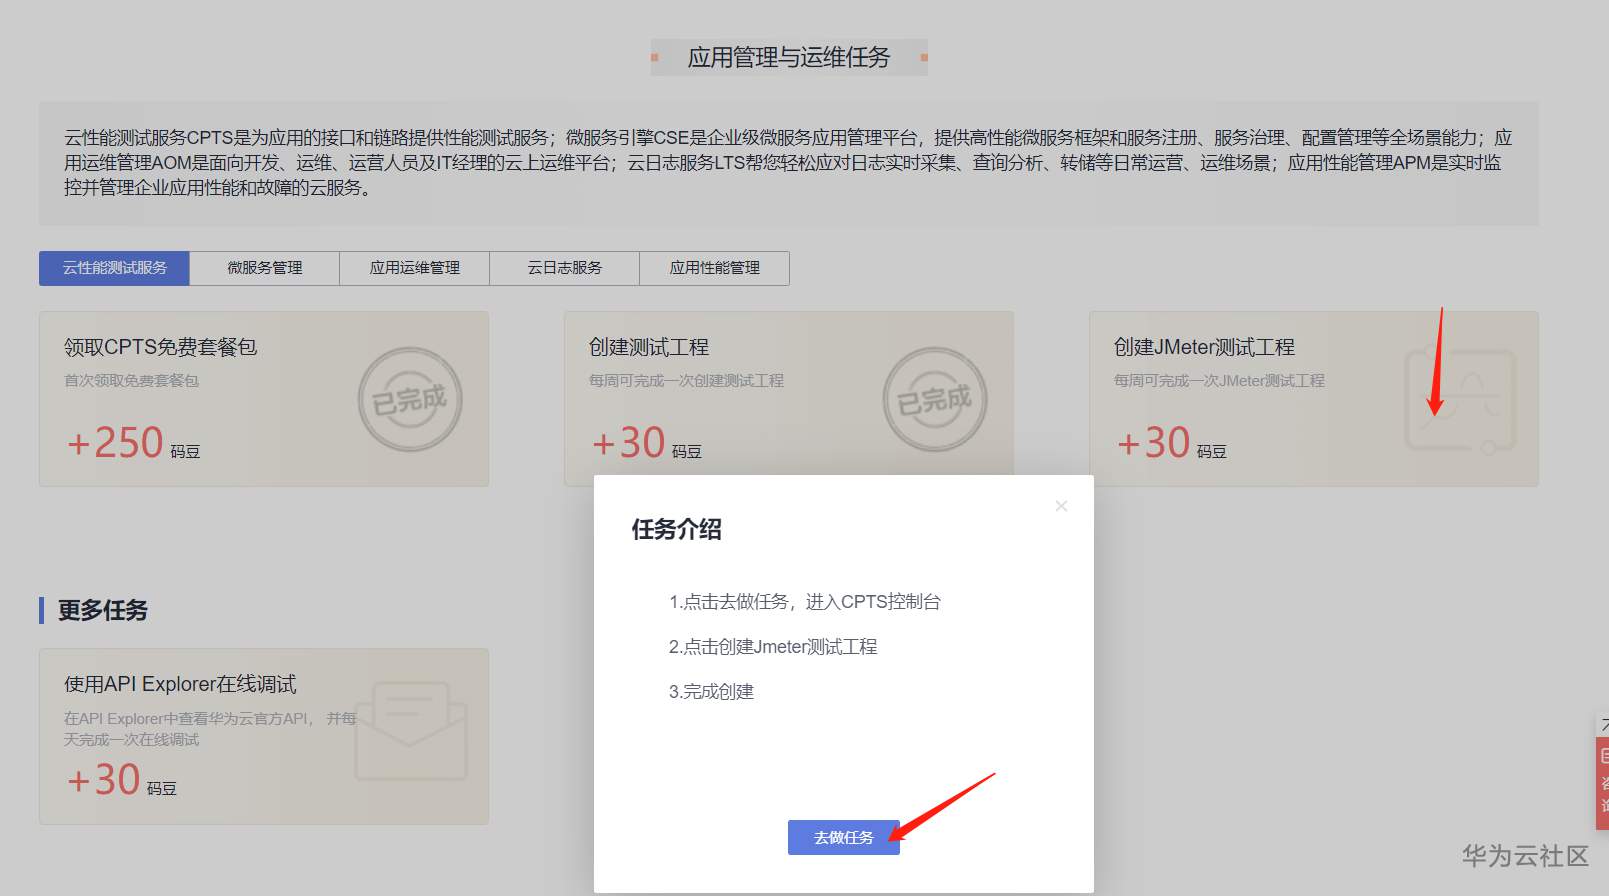Viewport: 1609px width, 896px height.
Task: Click step 3.完成创建
Action: point(711,692)
